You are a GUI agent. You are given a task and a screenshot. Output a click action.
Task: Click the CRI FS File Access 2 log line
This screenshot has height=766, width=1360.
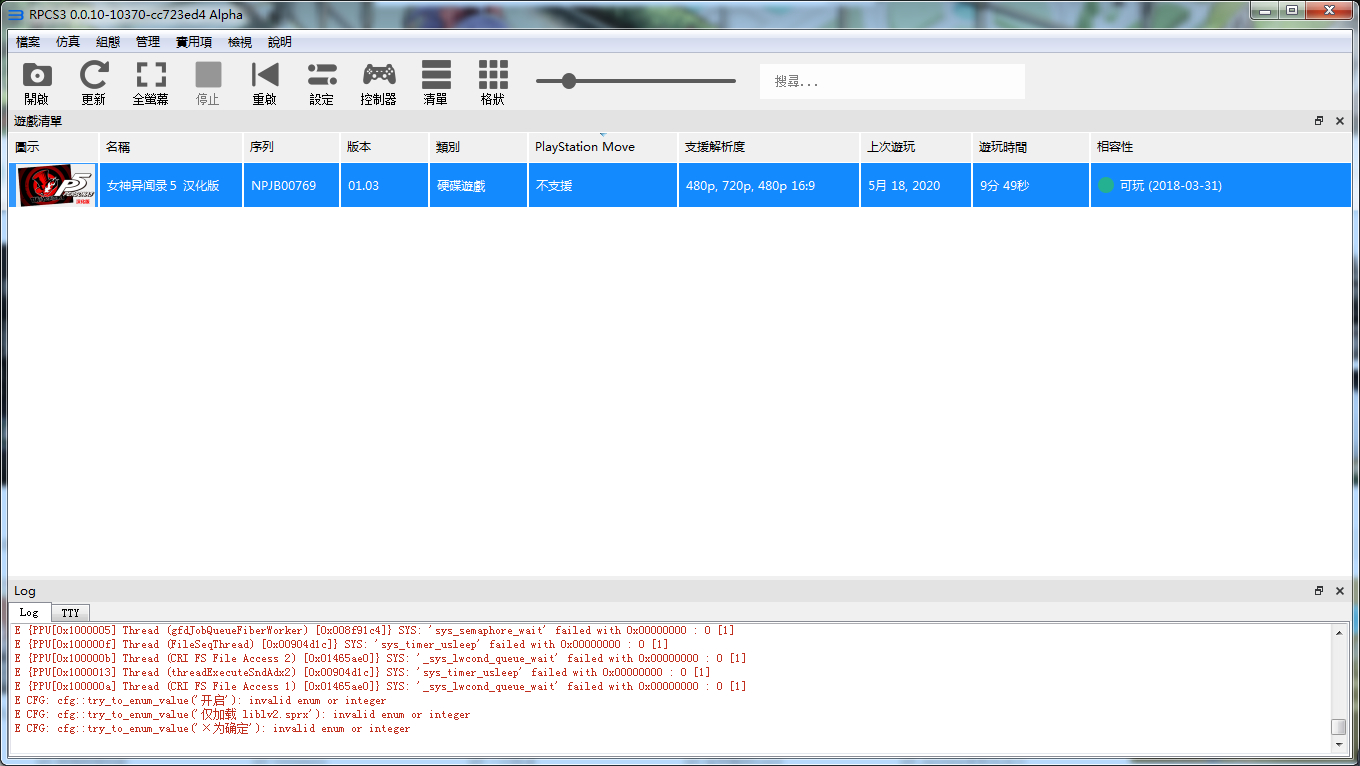pyautogui.click(x=380, y=658)
